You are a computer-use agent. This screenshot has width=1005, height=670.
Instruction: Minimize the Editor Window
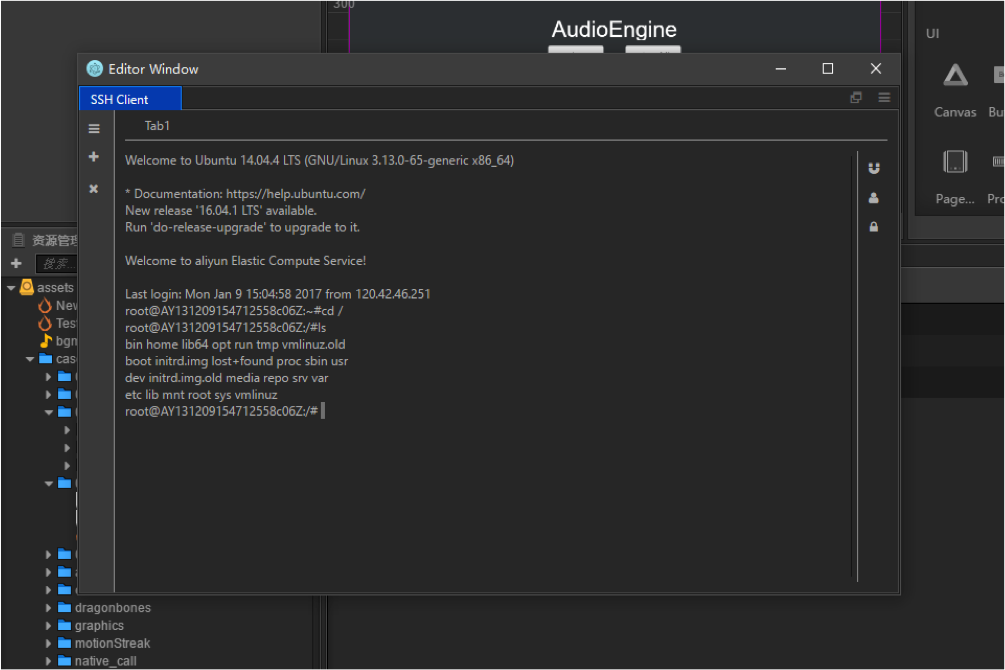[x=781, y=69]
